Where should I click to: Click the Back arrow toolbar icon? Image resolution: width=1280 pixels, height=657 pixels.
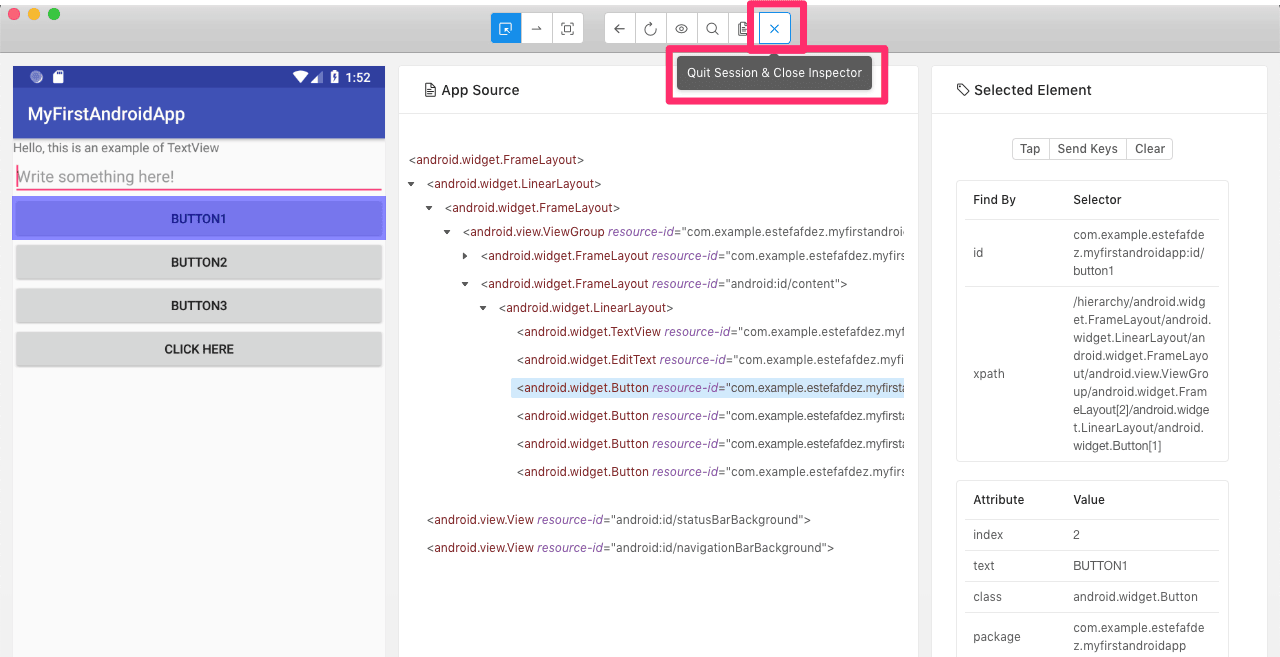(620, 29)
